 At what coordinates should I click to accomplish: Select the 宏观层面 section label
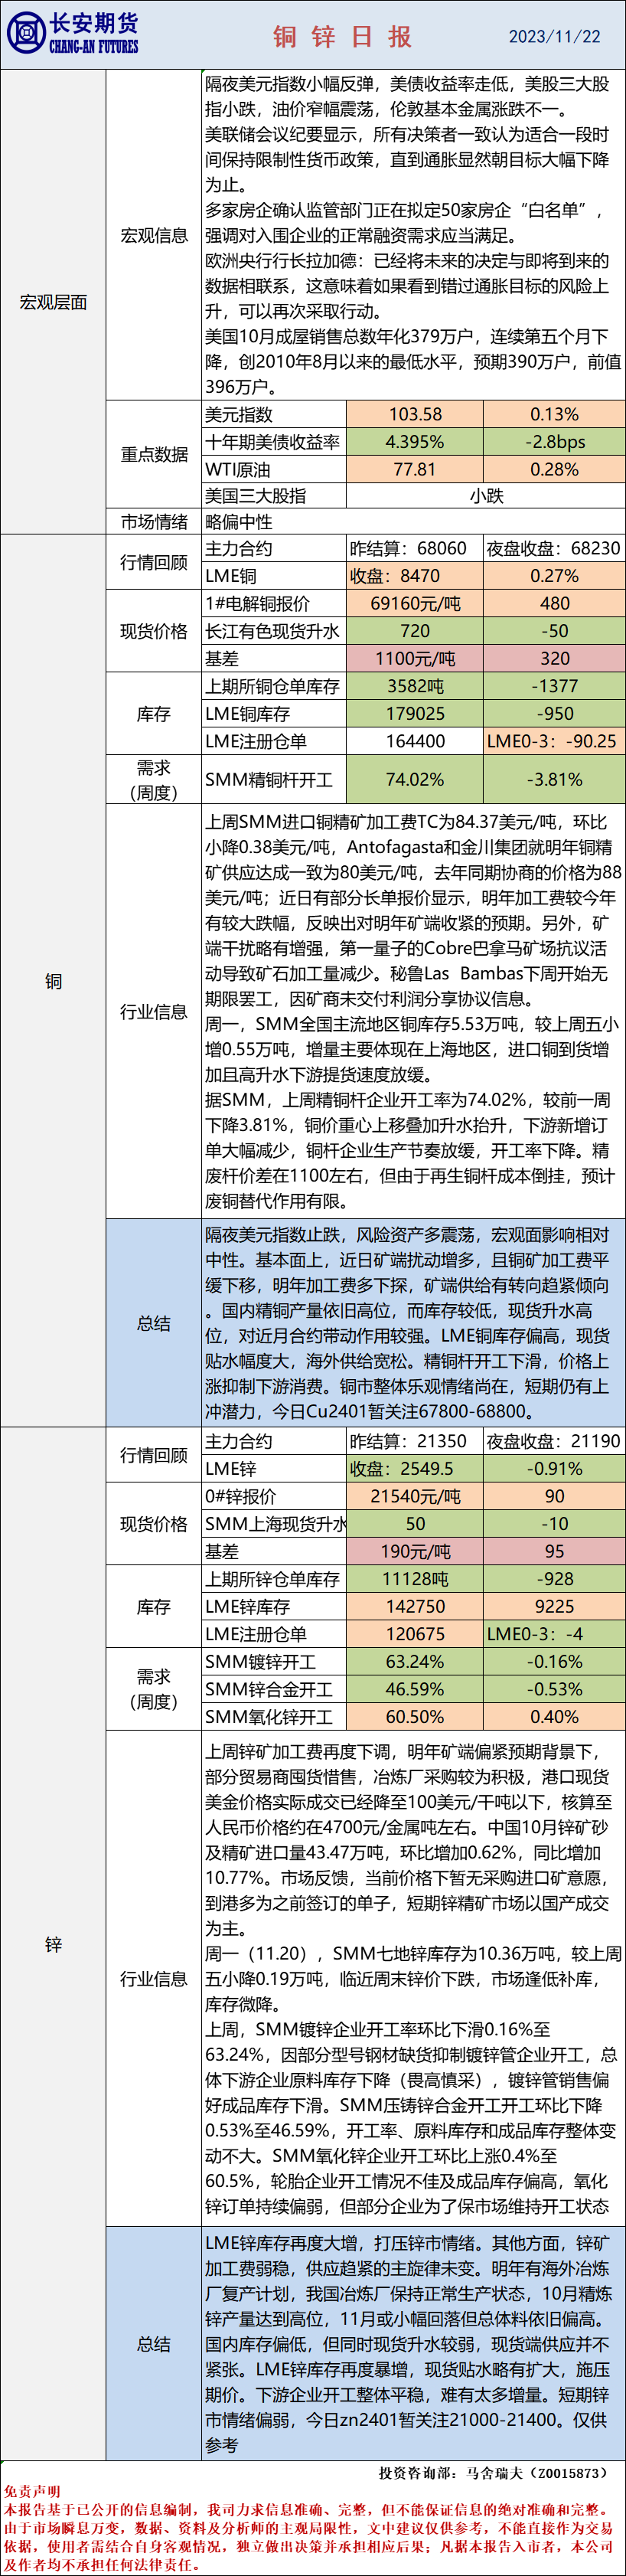coord(53,302)
